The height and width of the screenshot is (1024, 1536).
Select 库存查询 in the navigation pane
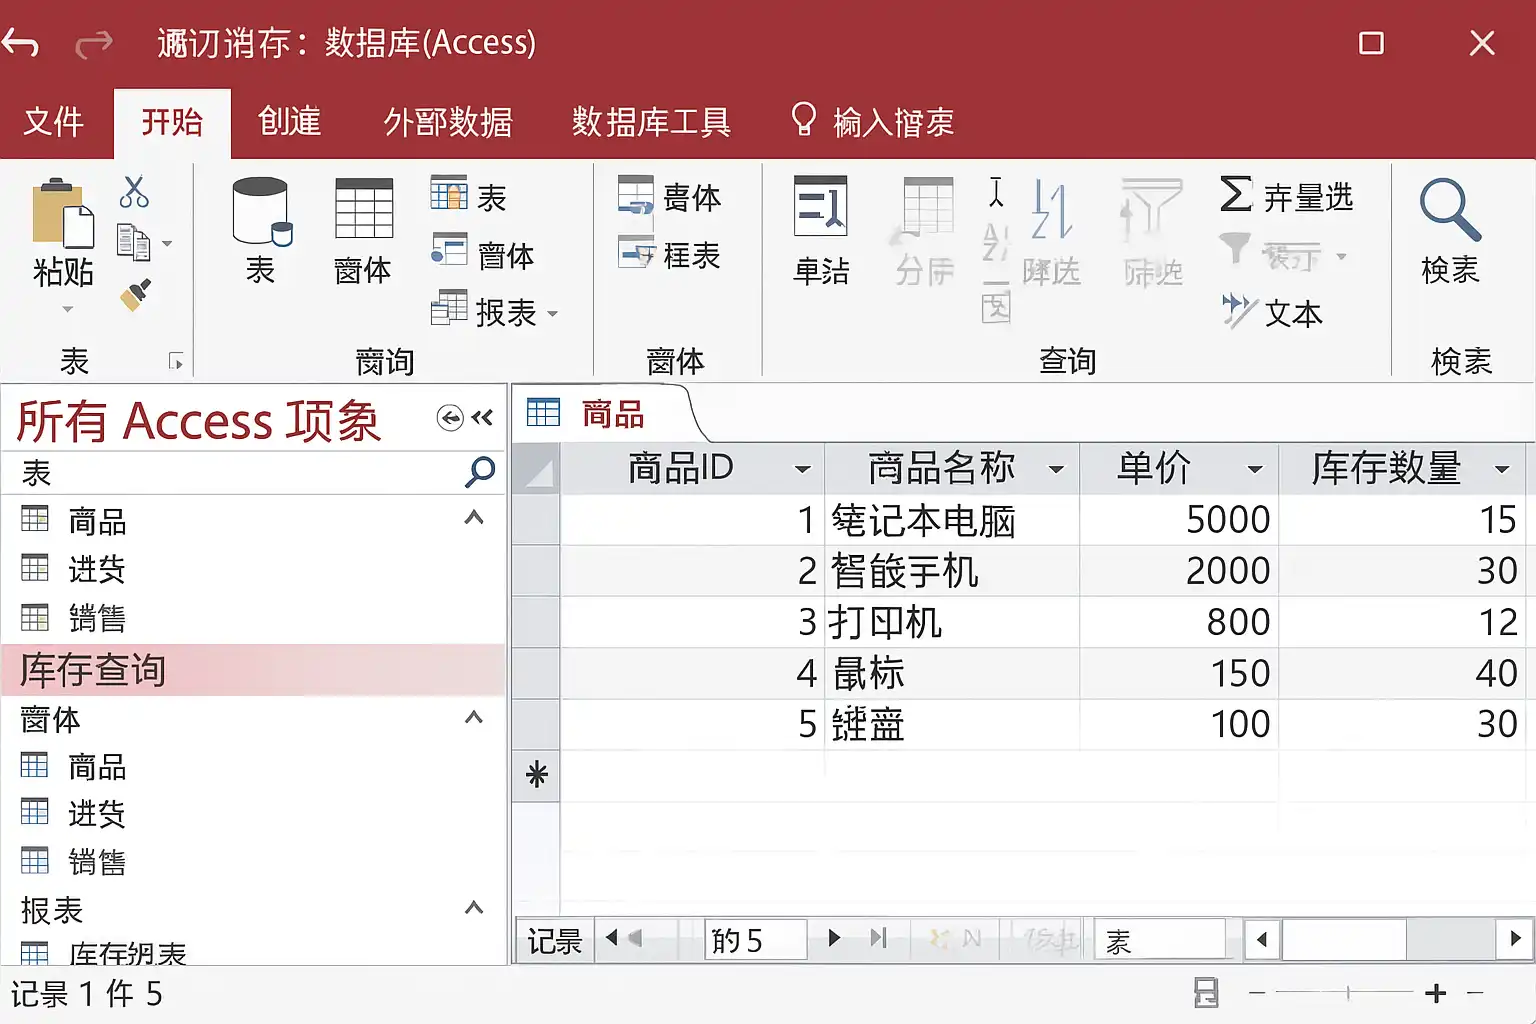pyautogui.click(x=93, y=670)
